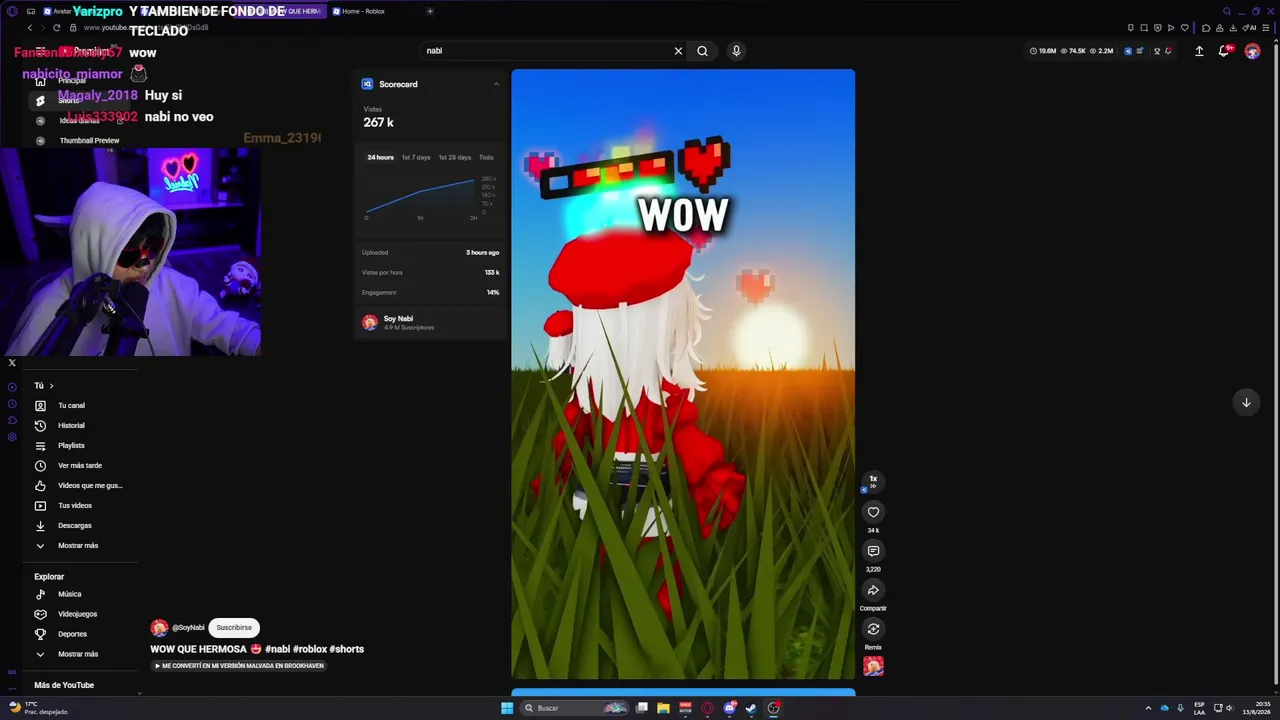1280x720 pixels.
Task: Select the 1st 28 days tab
Action: click(x=455, y=157)
